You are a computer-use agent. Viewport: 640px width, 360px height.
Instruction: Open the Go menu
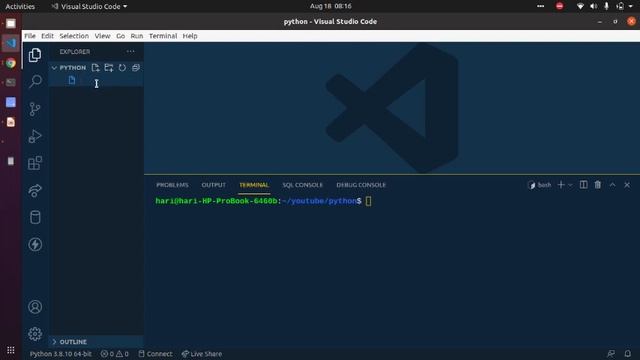click(x=120, y=36)
